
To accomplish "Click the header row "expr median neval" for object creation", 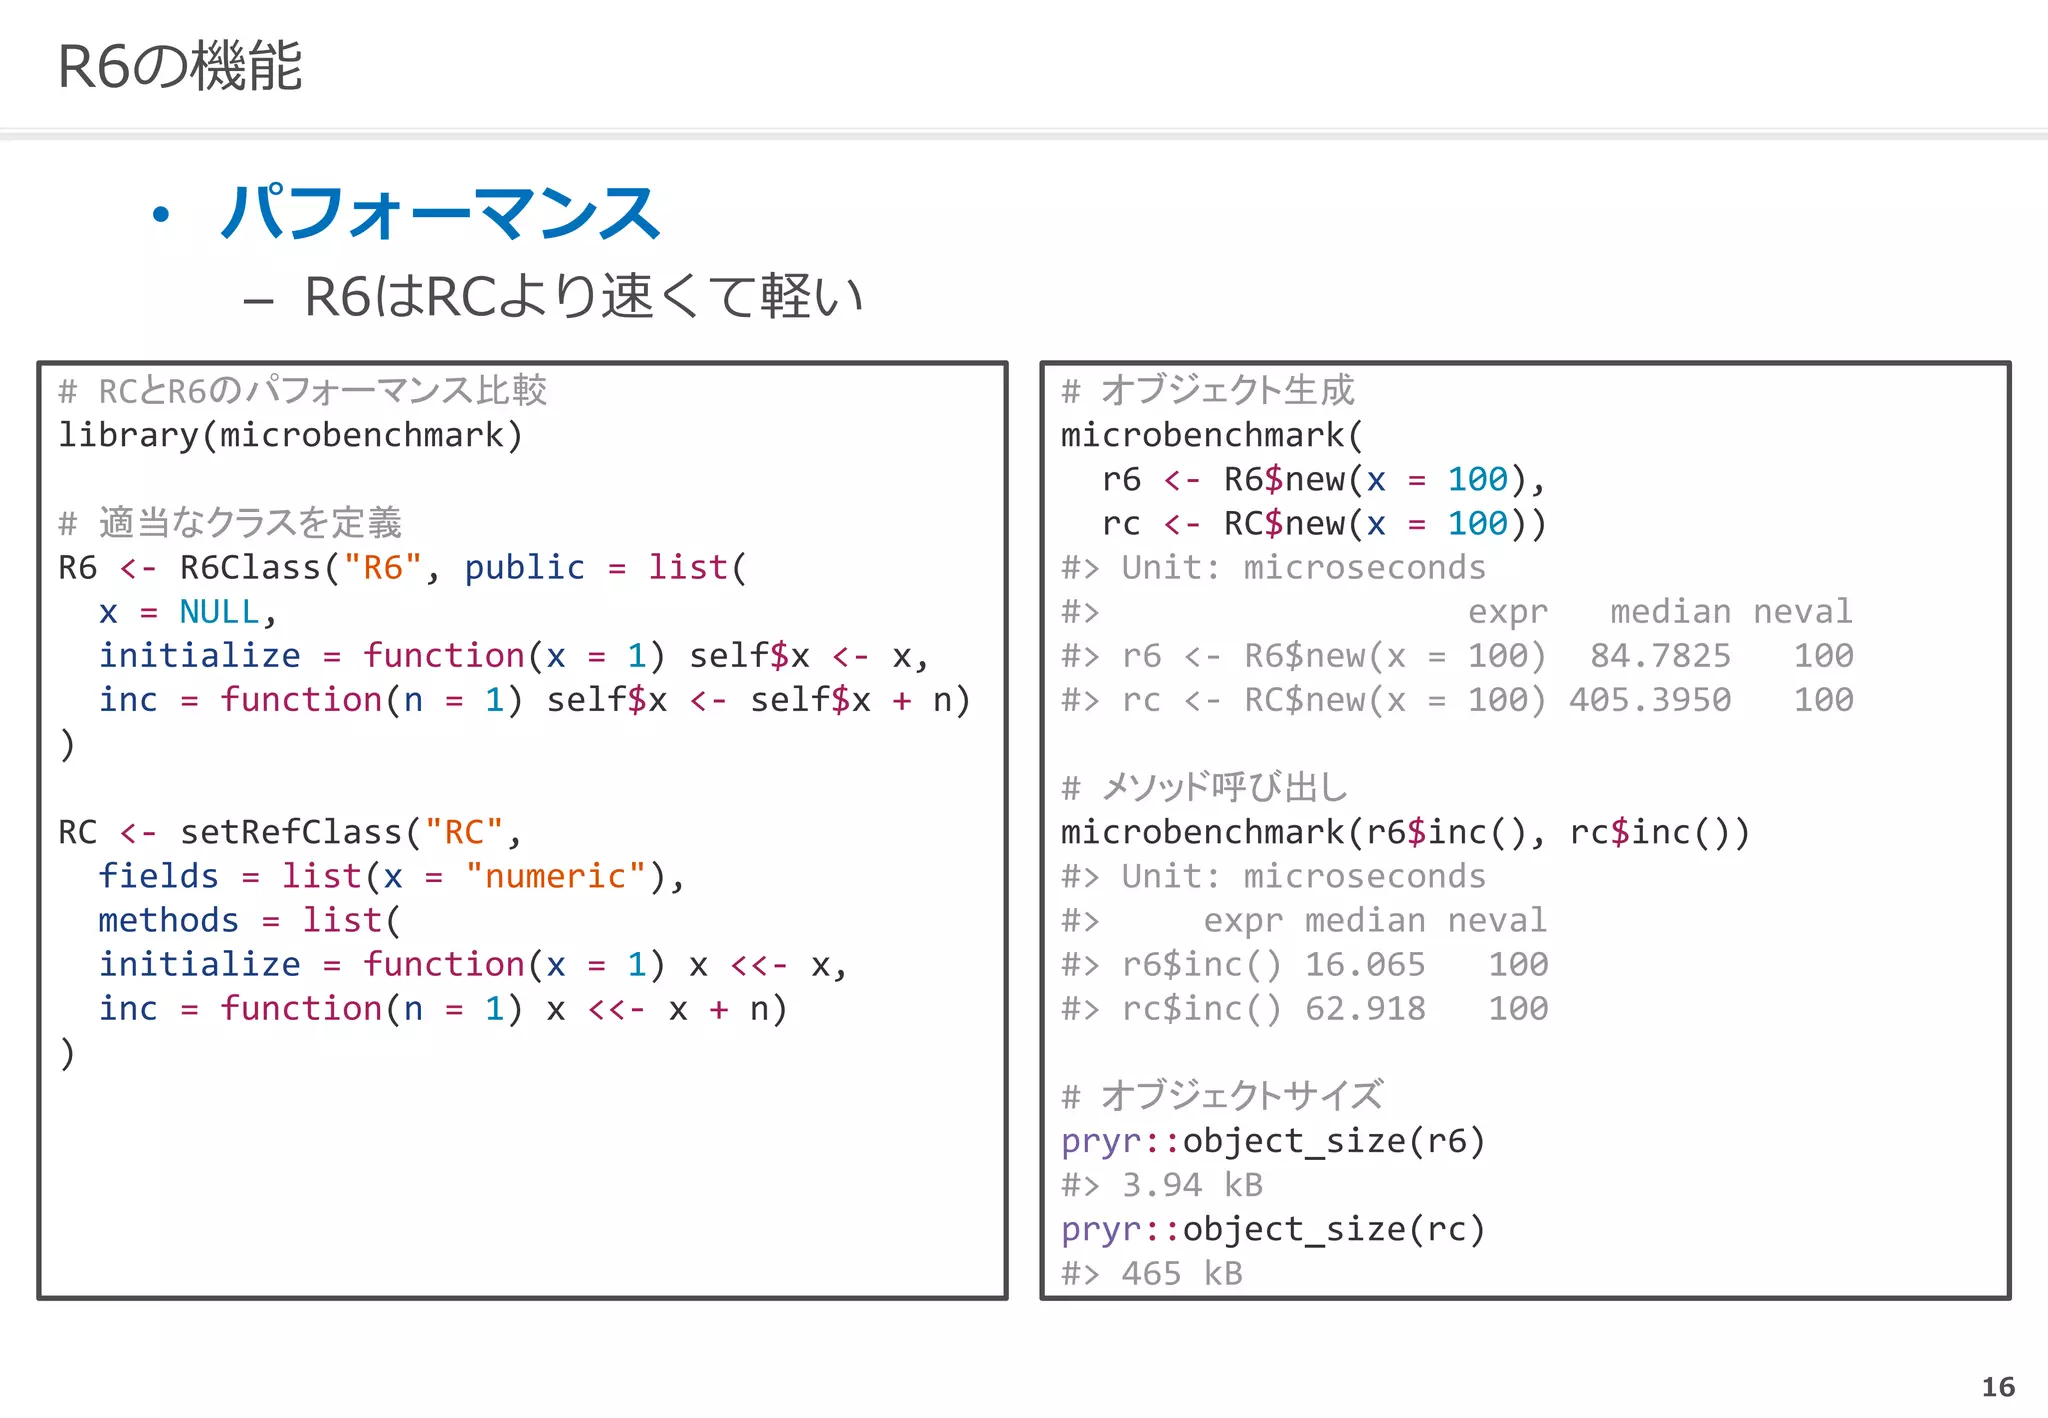I will [x=1660, y=611].
